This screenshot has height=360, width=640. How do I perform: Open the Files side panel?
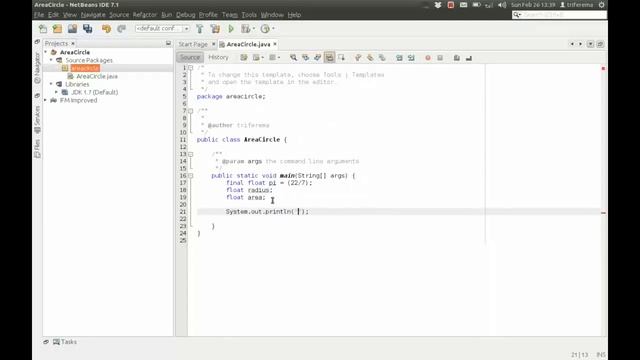click(38, 148)
